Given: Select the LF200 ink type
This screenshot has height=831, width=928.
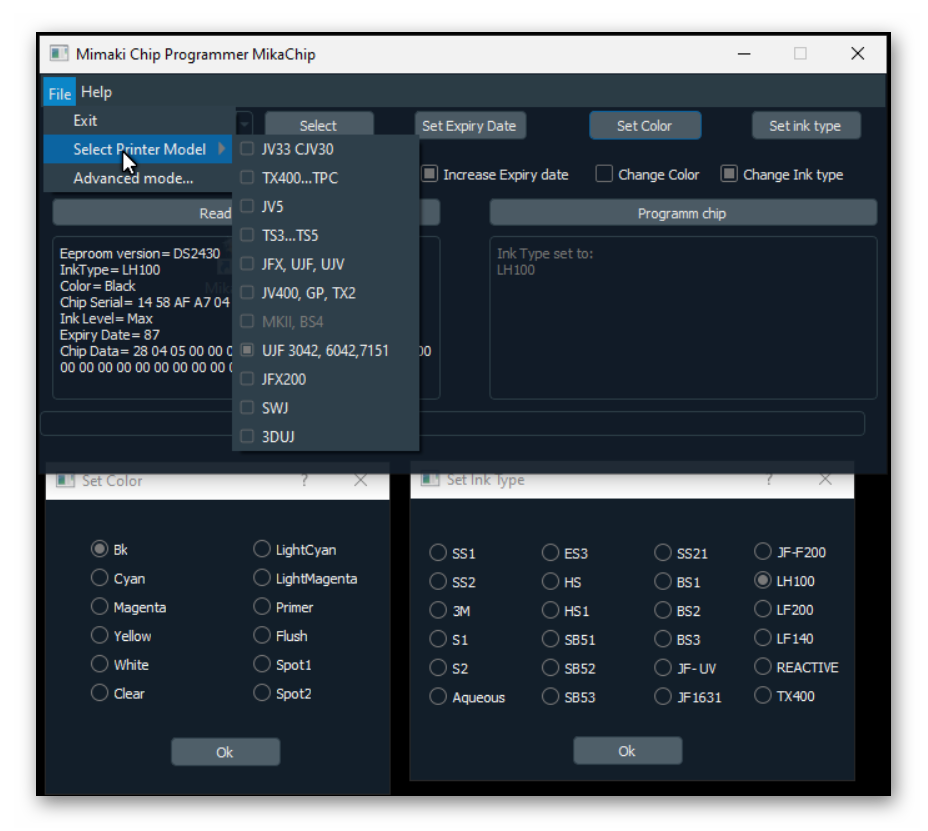Looking at the screenshot, I should point(763,608).
